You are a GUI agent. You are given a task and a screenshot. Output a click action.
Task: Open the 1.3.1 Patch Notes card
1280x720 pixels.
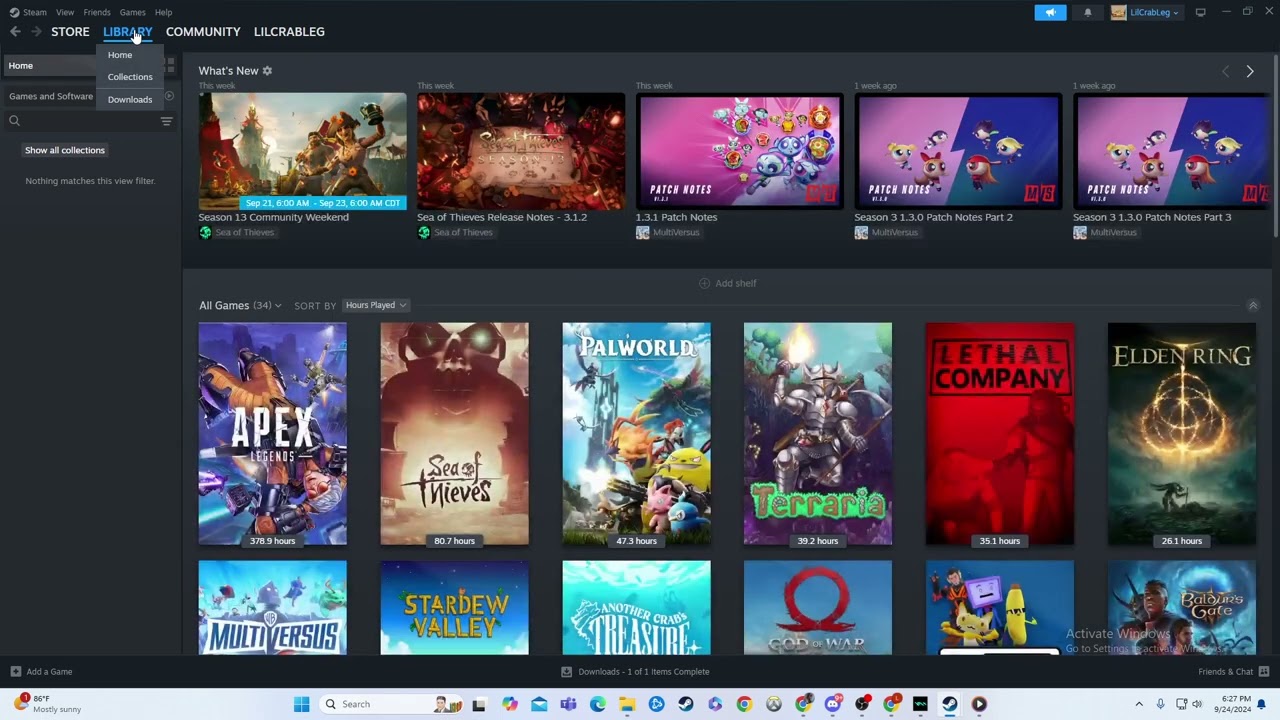point(739,150)
